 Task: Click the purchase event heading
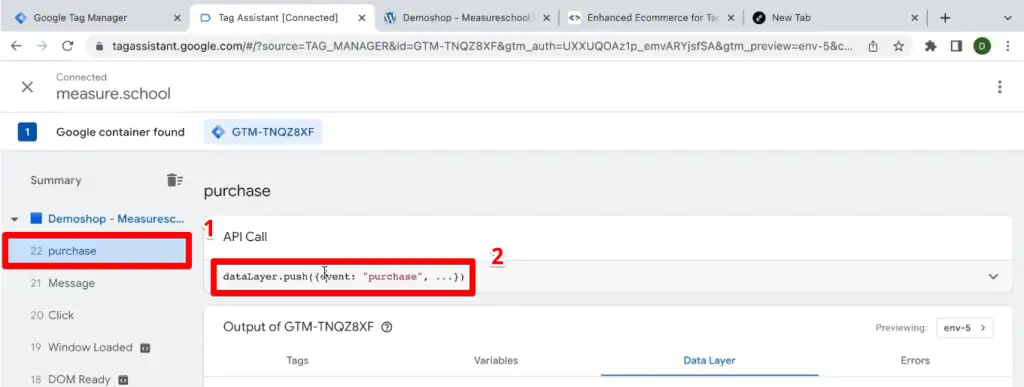pos(237,191)
